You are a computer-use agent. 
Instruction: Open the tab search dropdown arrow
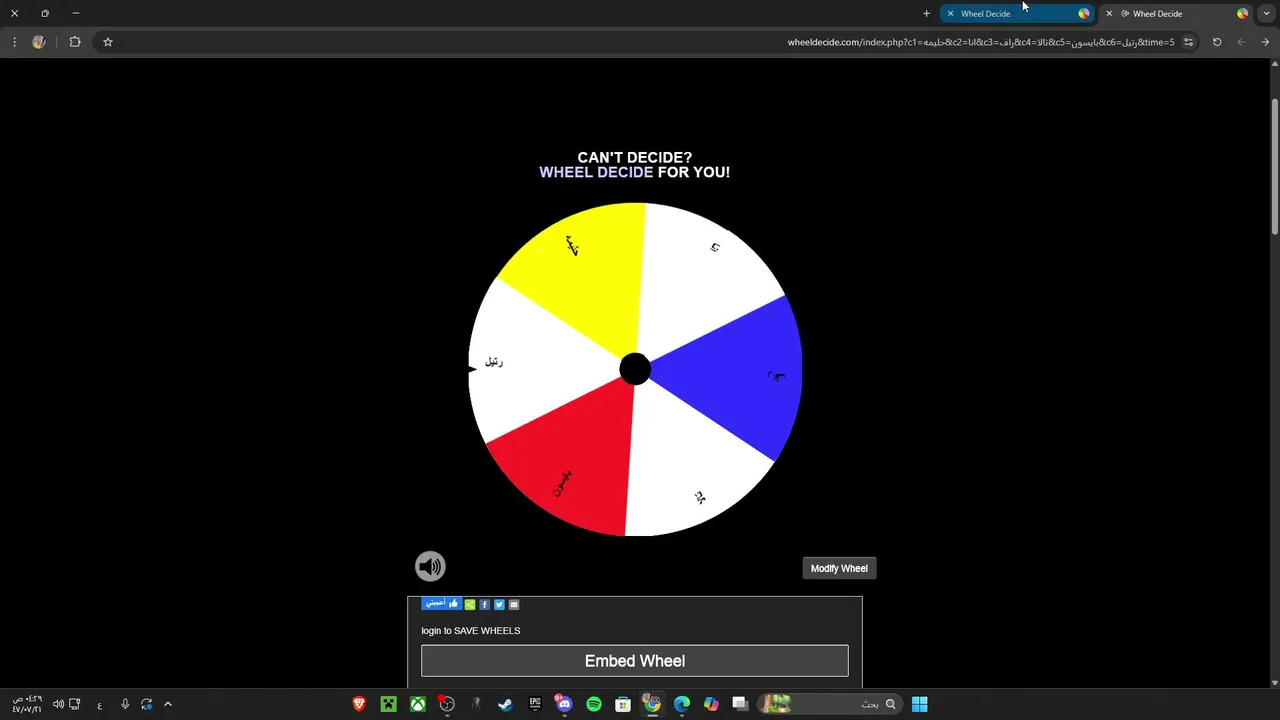[1266, 13]
